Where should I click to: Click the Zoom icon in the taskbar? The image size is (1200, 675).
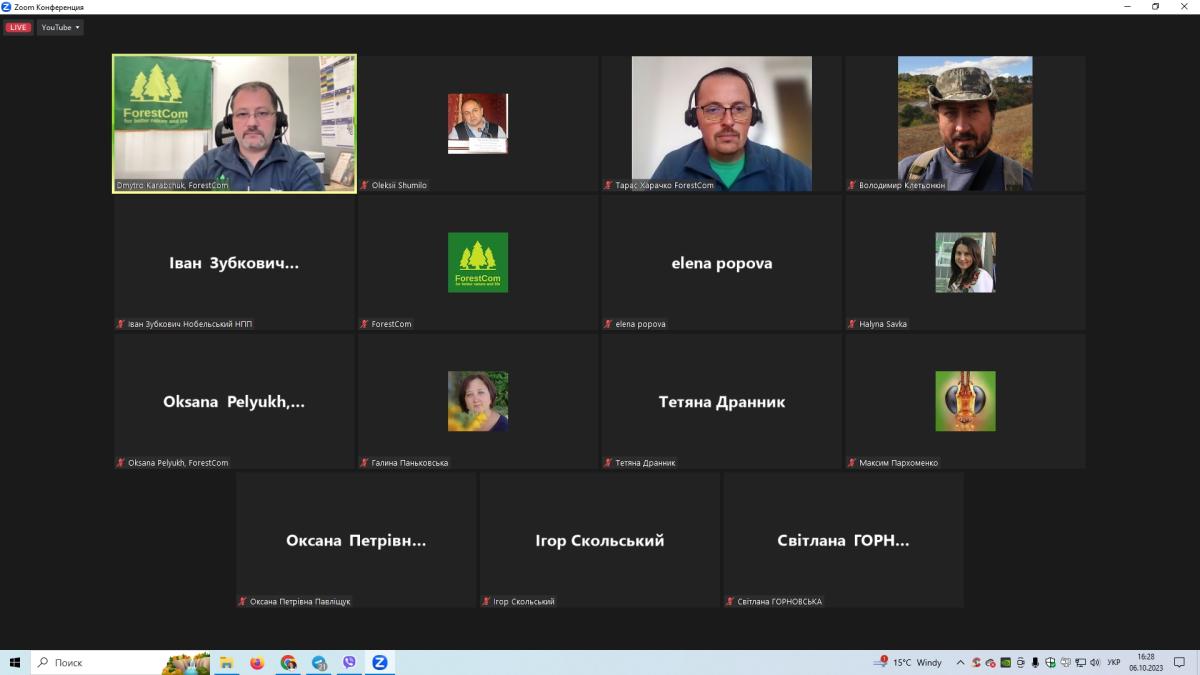pos(380,662)
